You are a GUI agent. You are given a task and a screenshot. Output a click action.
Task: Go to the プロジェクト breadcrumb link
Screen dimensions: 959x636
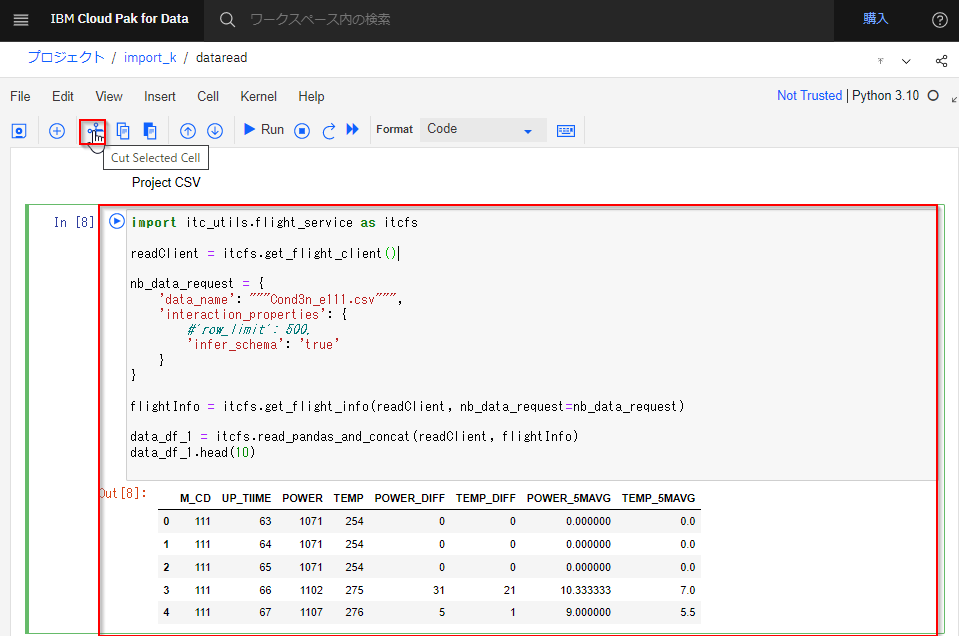[x=66, y=57]
